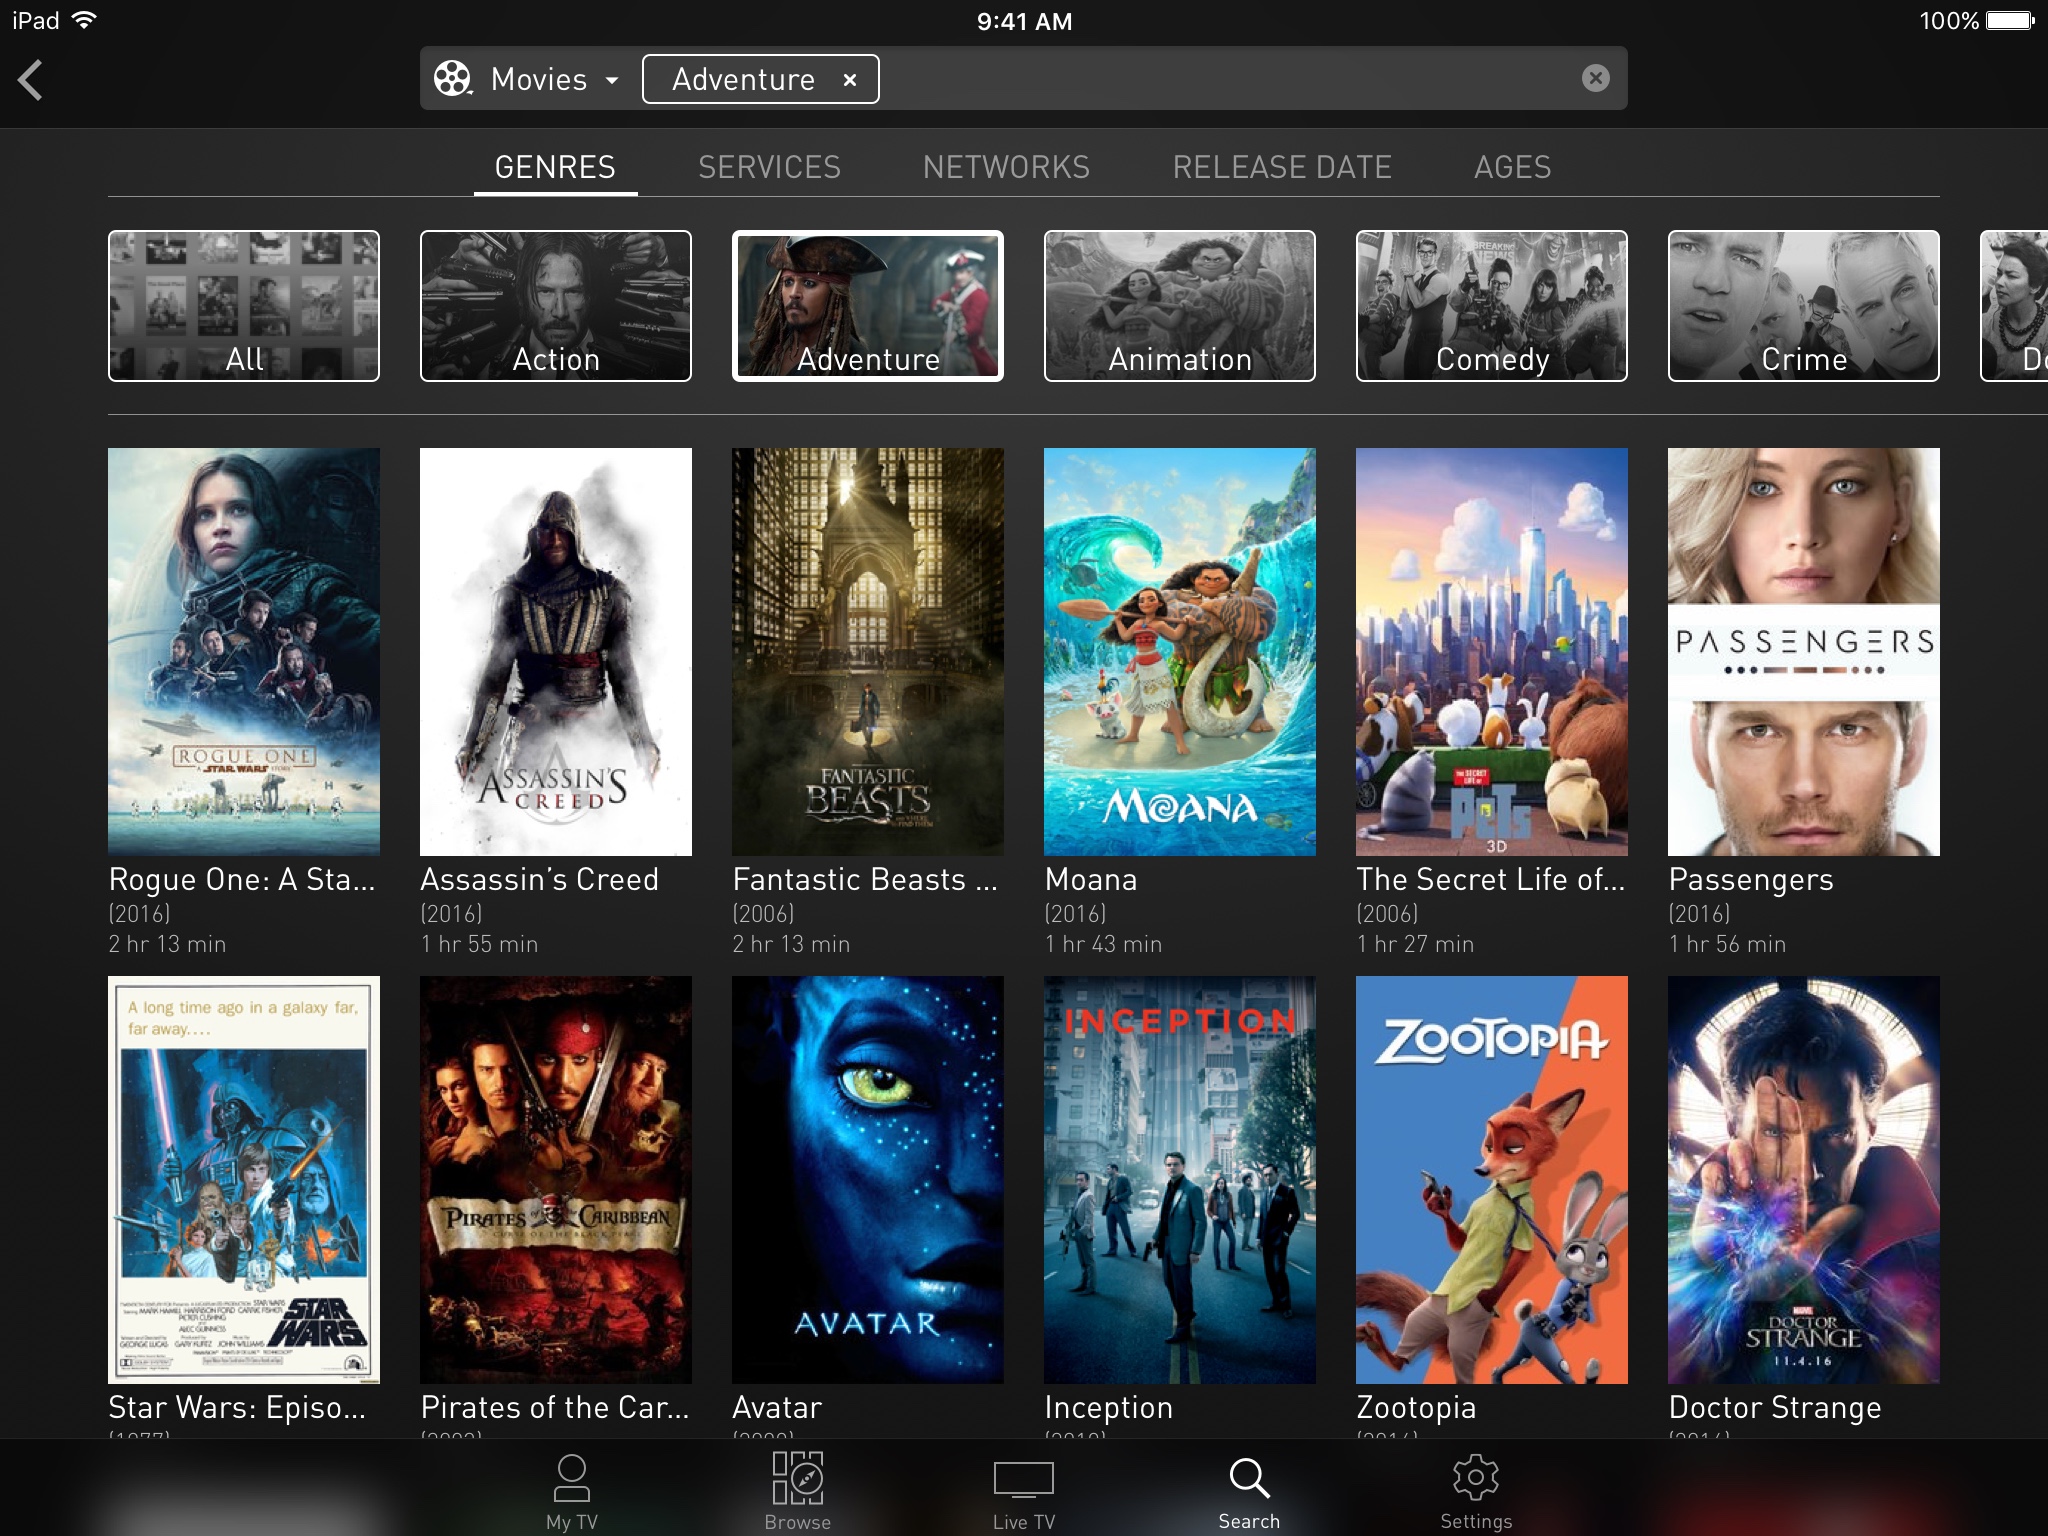This screenshot has height=1536, width=2048.
Task: Toggle the Animation genre filter
Action: coord(1180,306)
